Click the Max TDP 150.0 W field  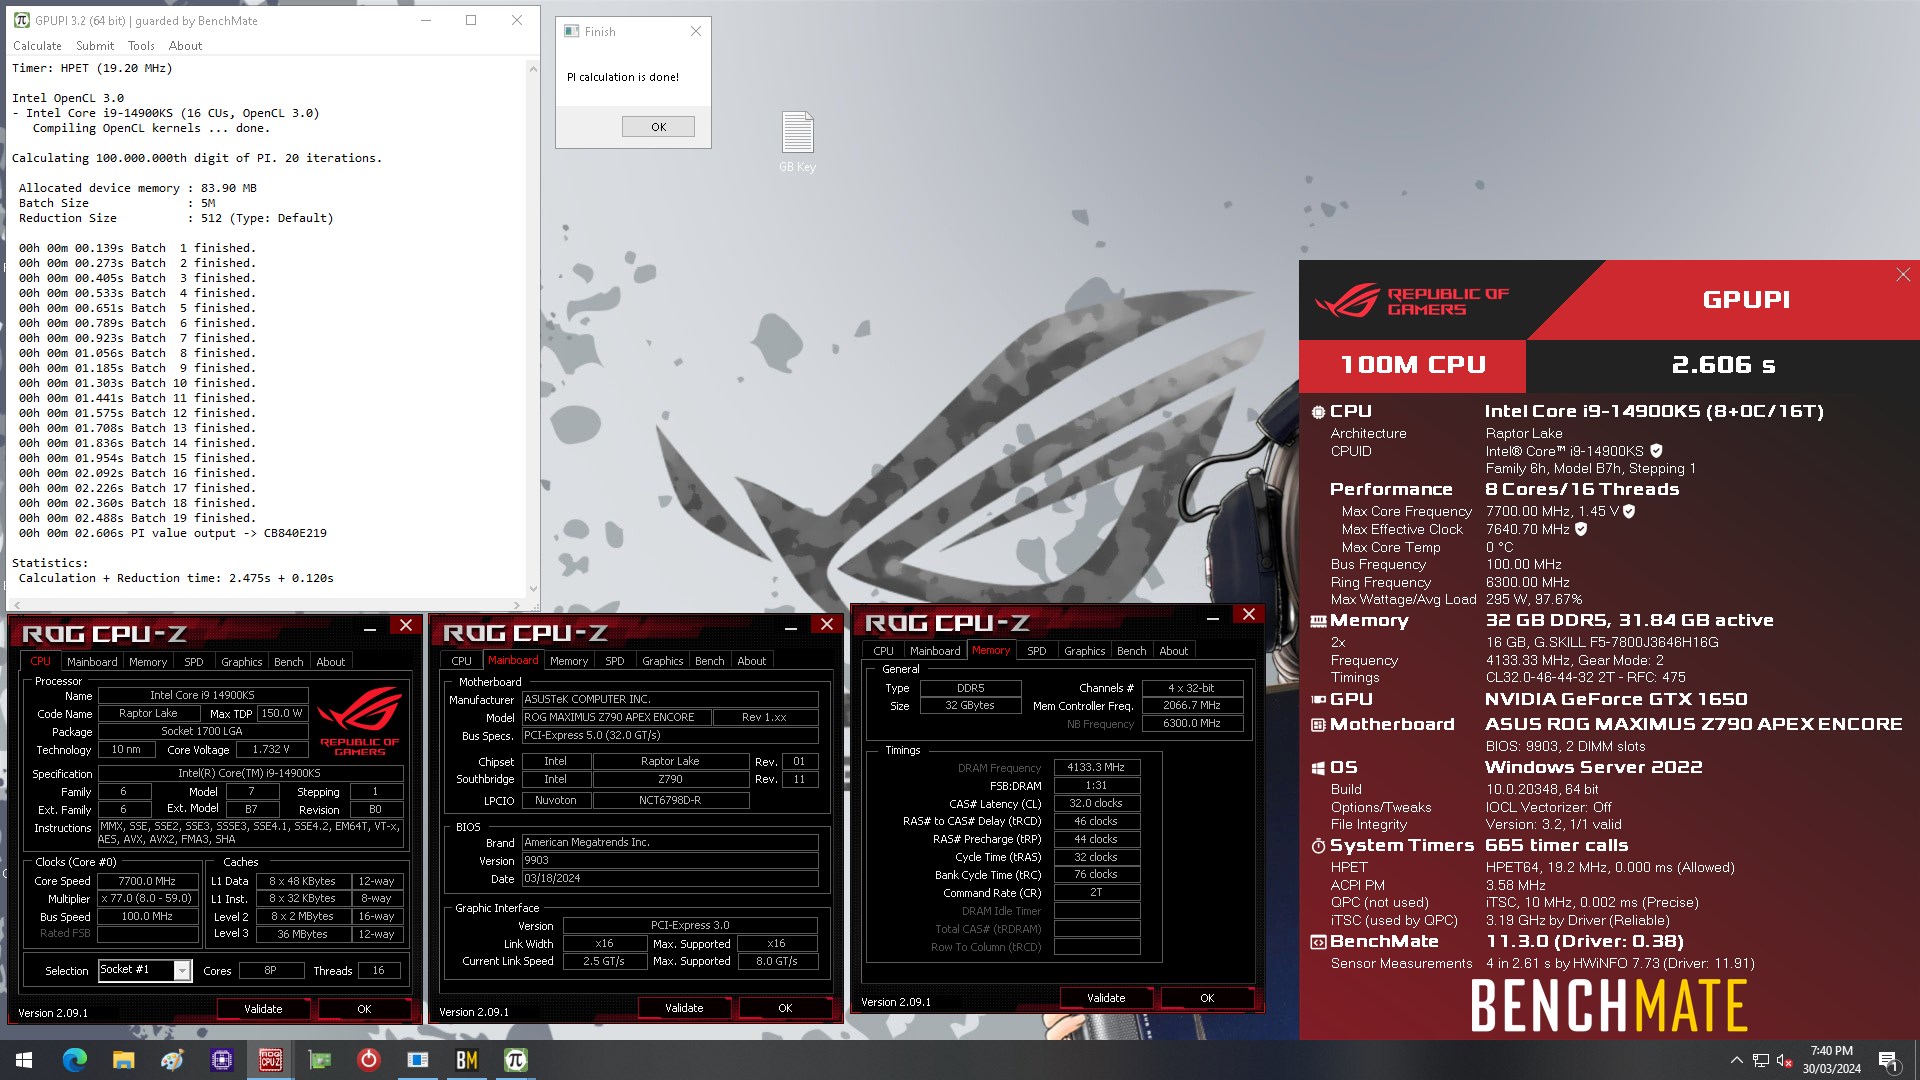(282, 713)
